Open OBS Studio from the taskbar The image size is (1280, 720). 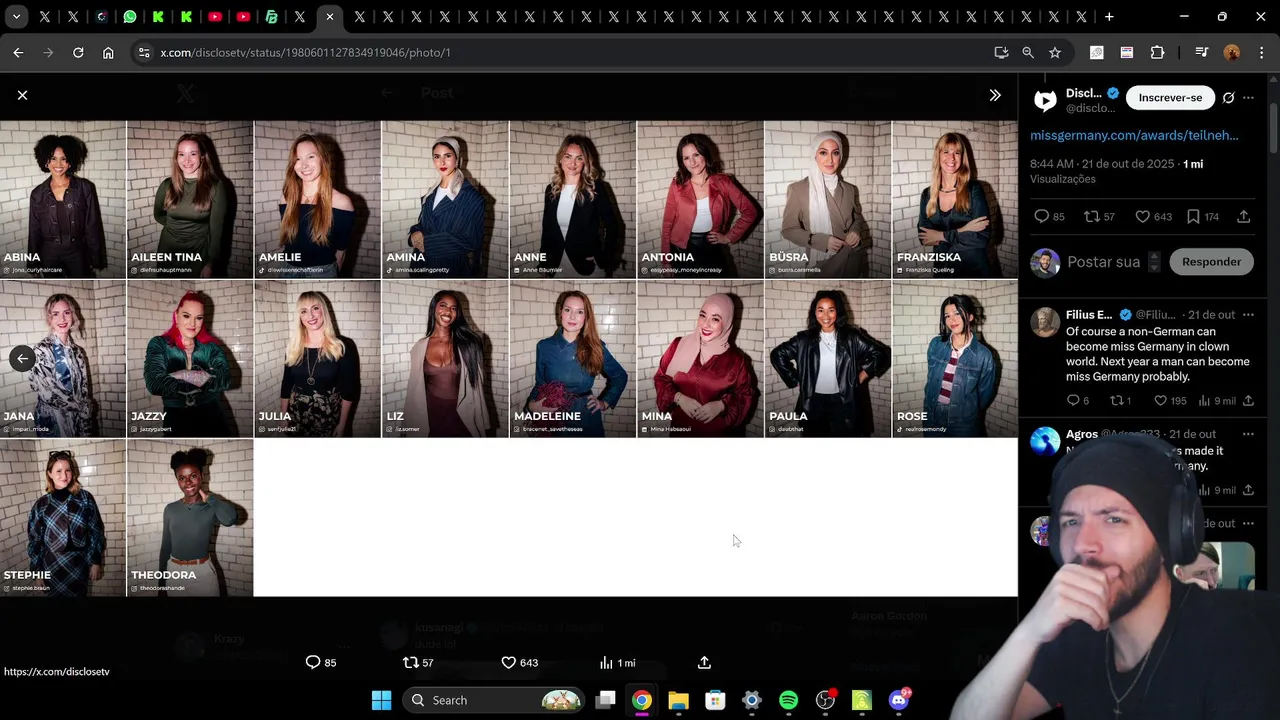tap(825, 700)
